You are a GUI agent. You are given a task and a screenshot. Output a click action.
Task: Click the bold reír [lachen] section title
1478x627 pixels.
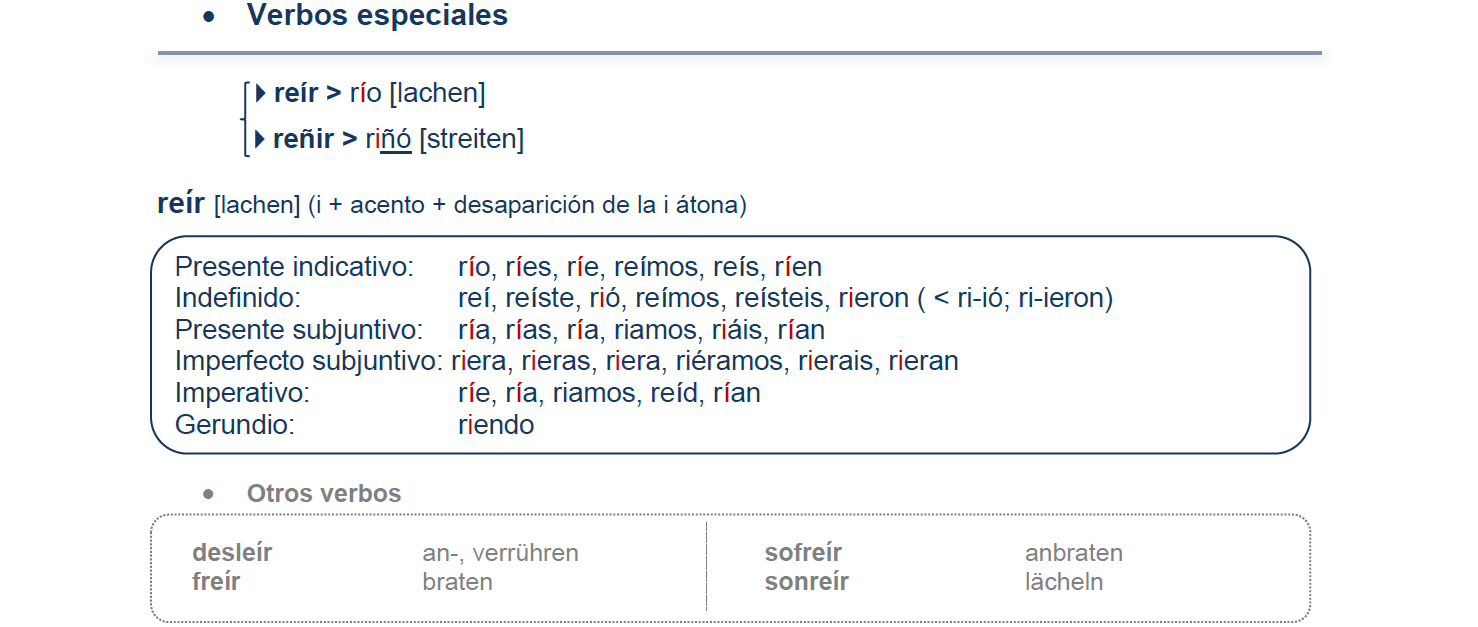coord(229,204)
